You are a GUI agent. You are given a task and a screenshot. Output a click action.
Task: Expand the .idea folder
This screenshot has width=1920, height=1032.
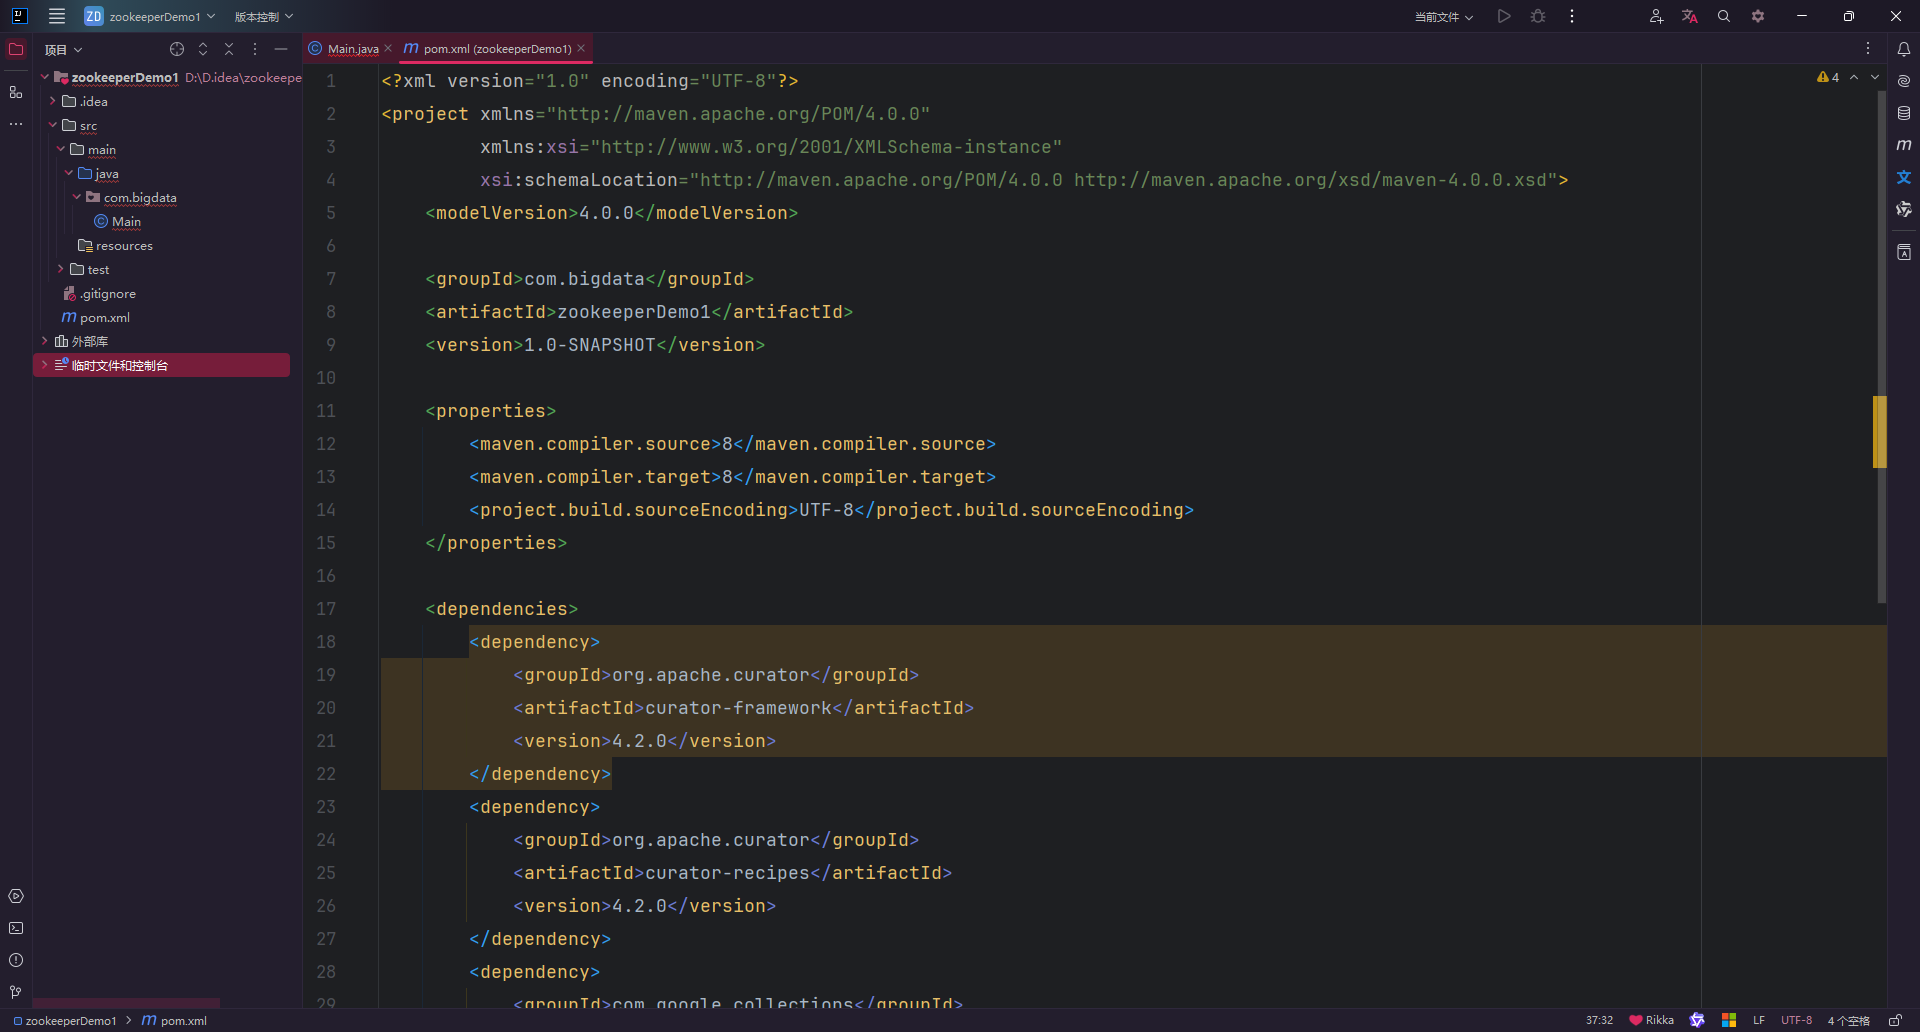click(53, 101)
